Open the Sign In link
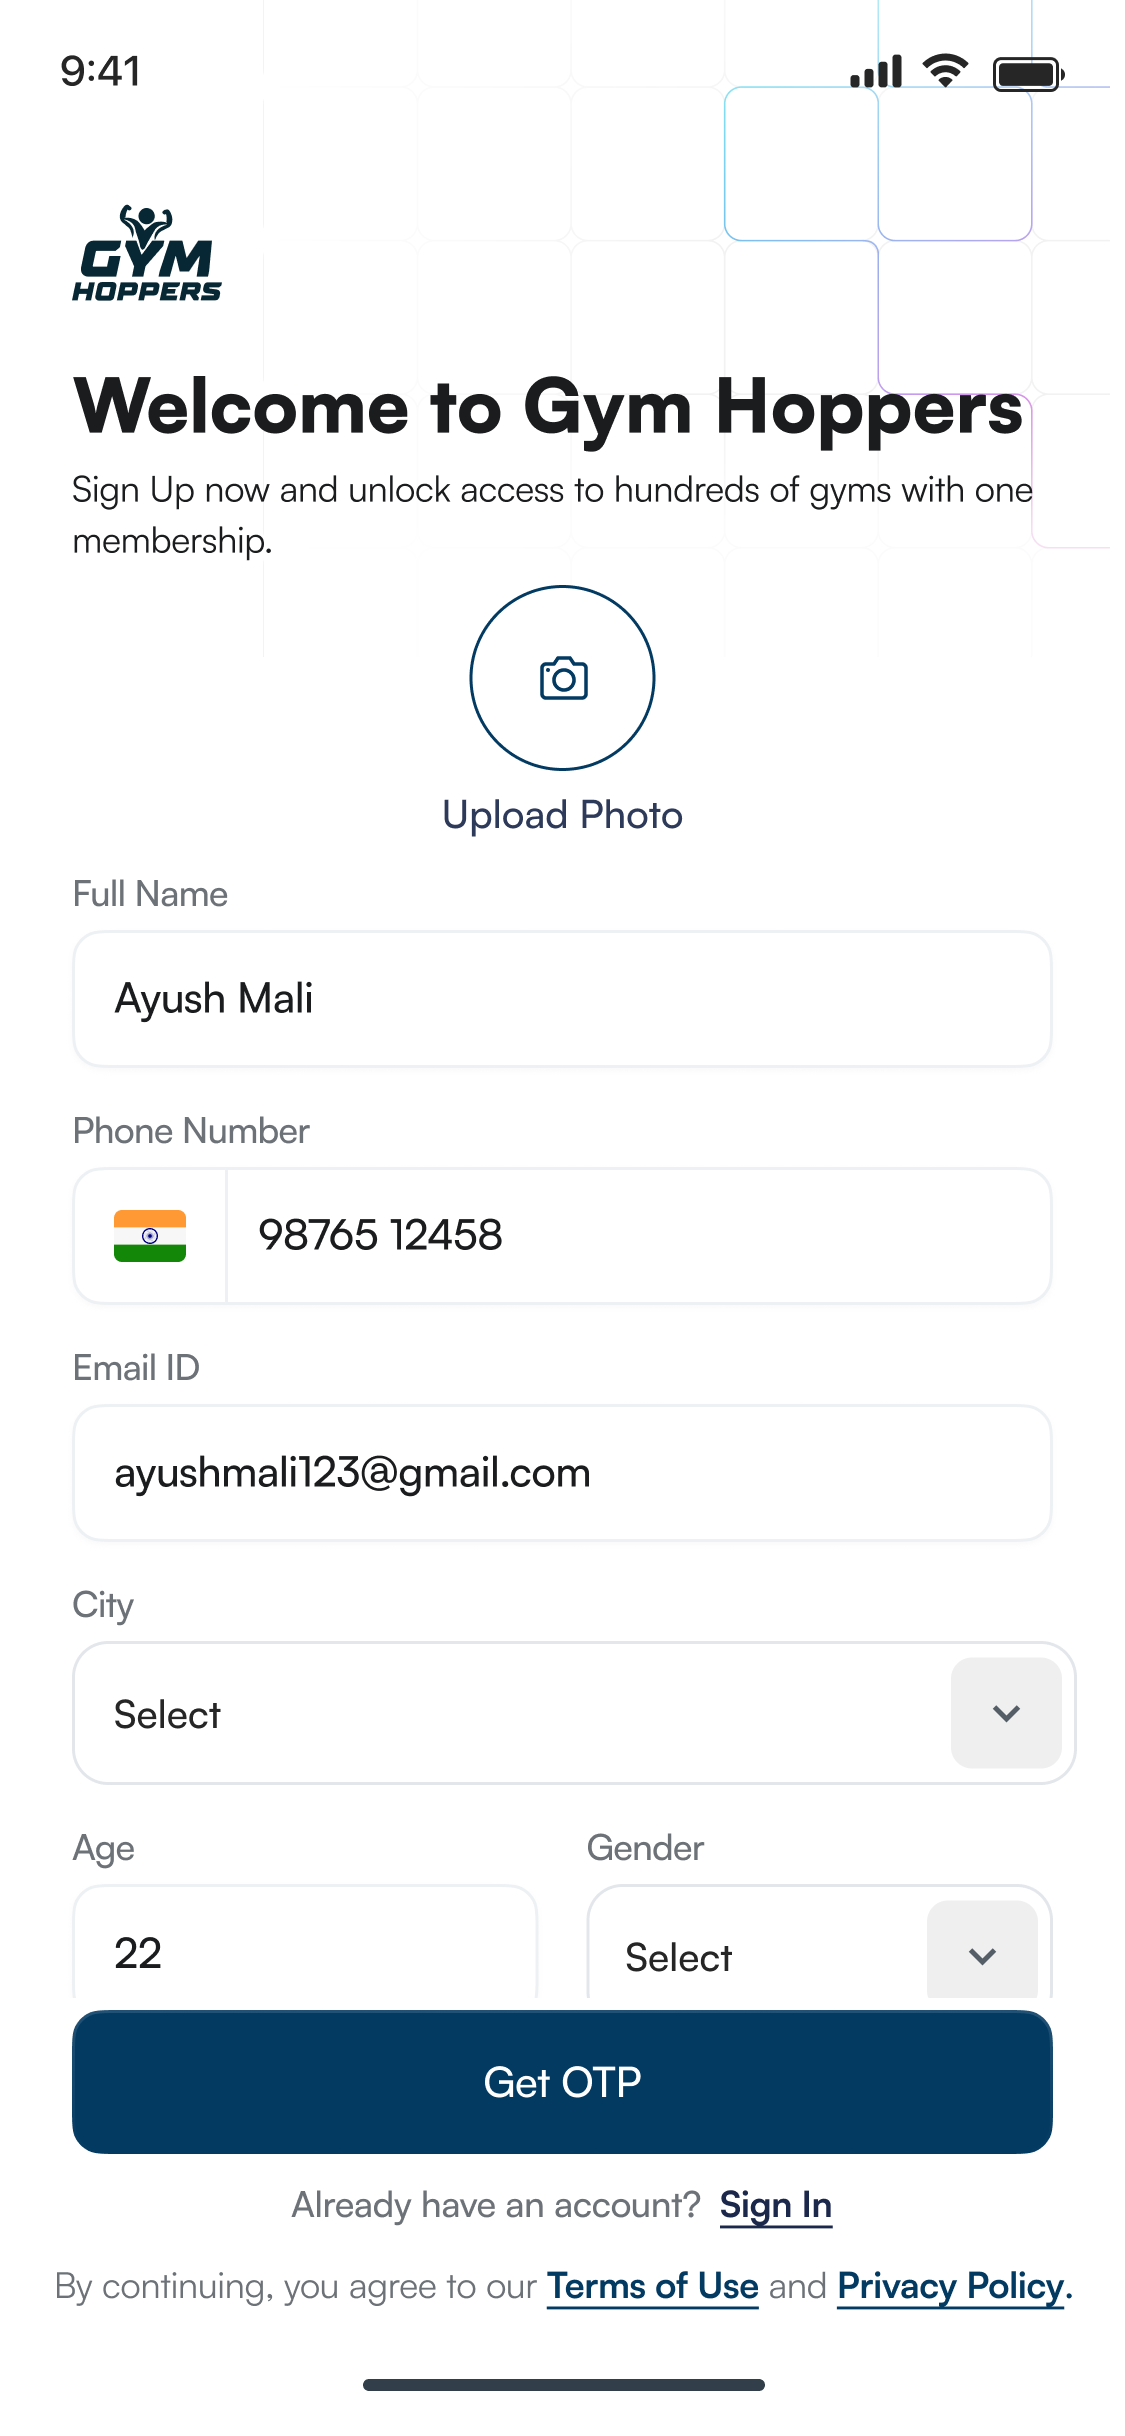This screenshot has width=1125, height=2436. [x=775, y=2205]
